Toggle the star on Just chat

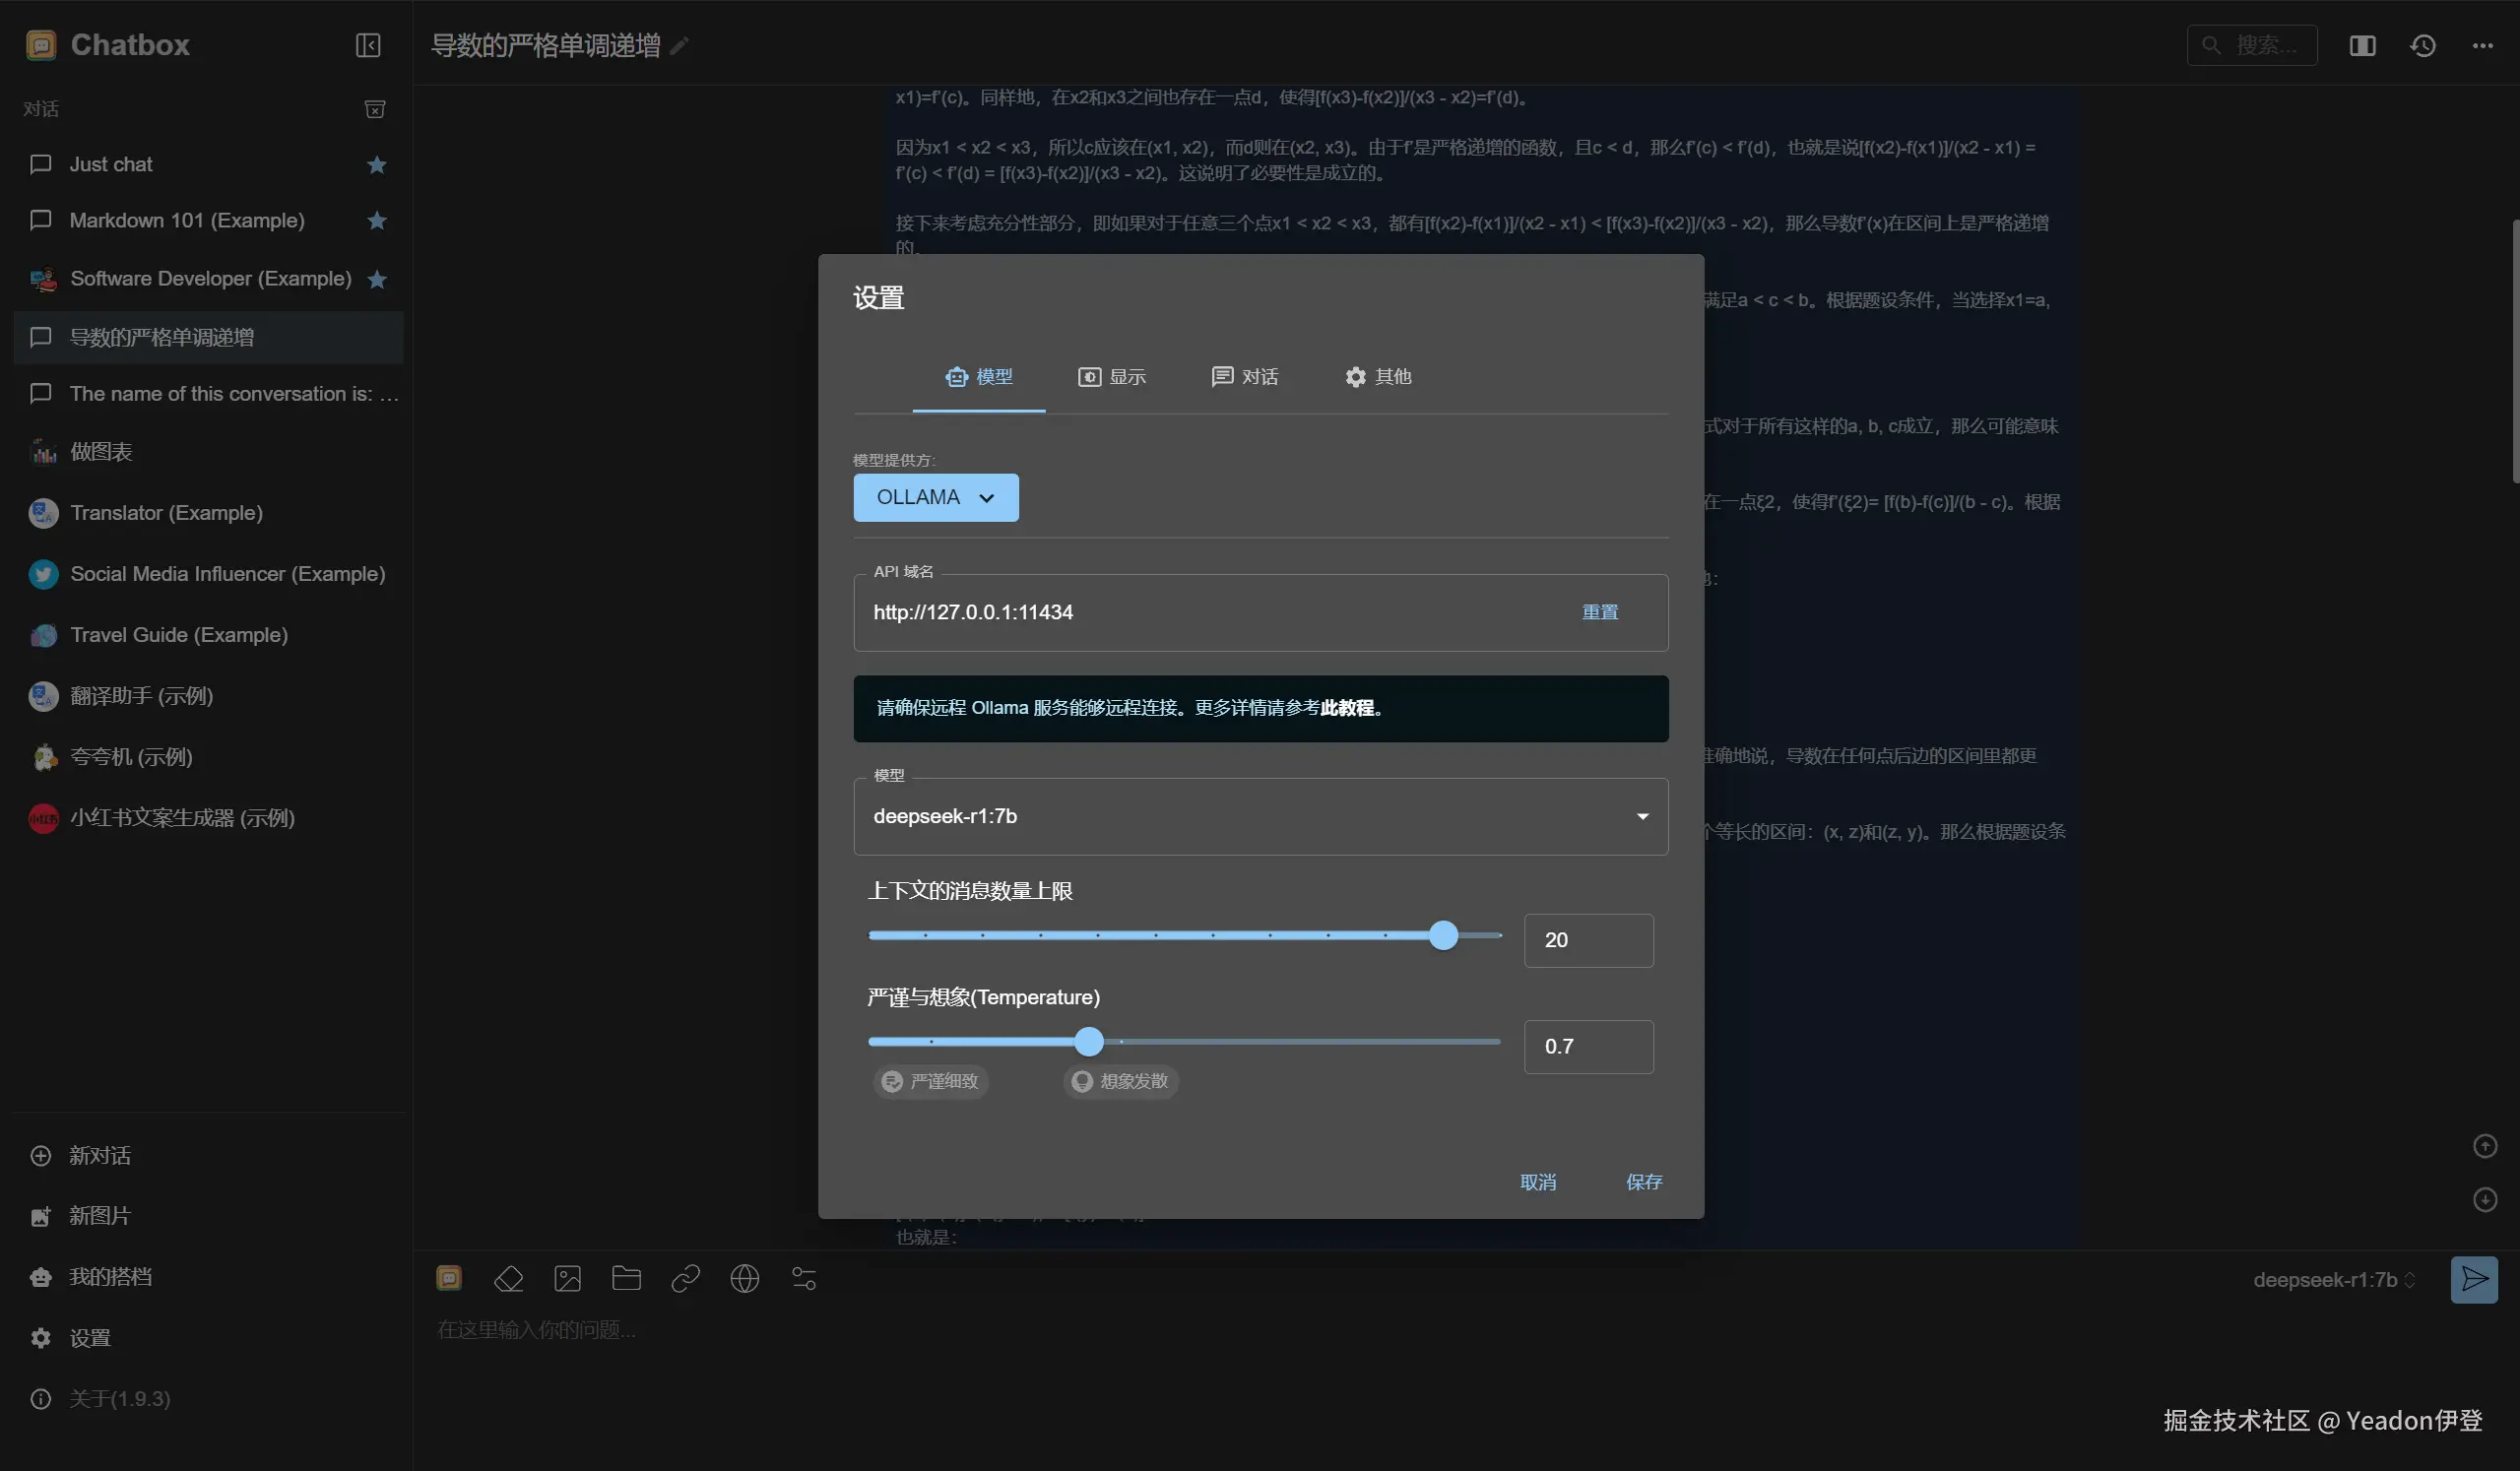376,164
